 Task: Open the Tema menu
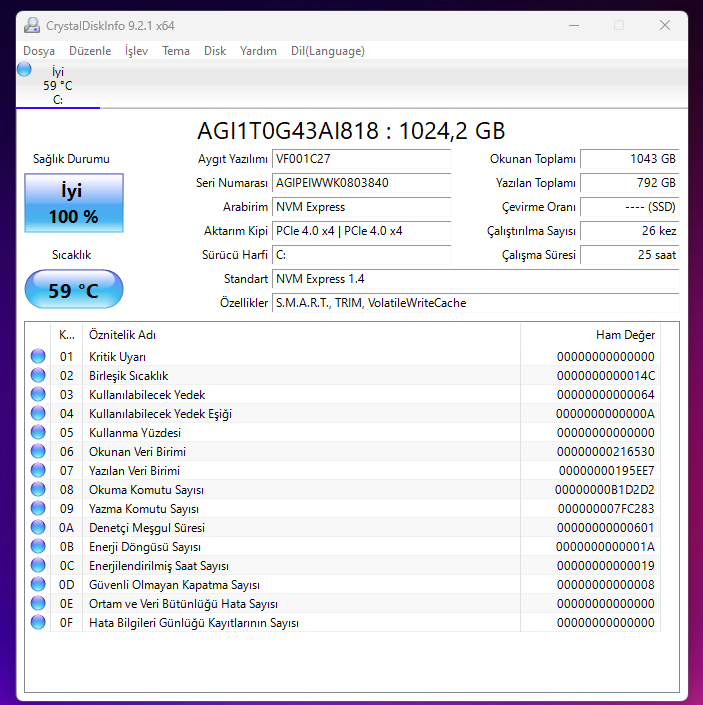(x=176, y=51)
